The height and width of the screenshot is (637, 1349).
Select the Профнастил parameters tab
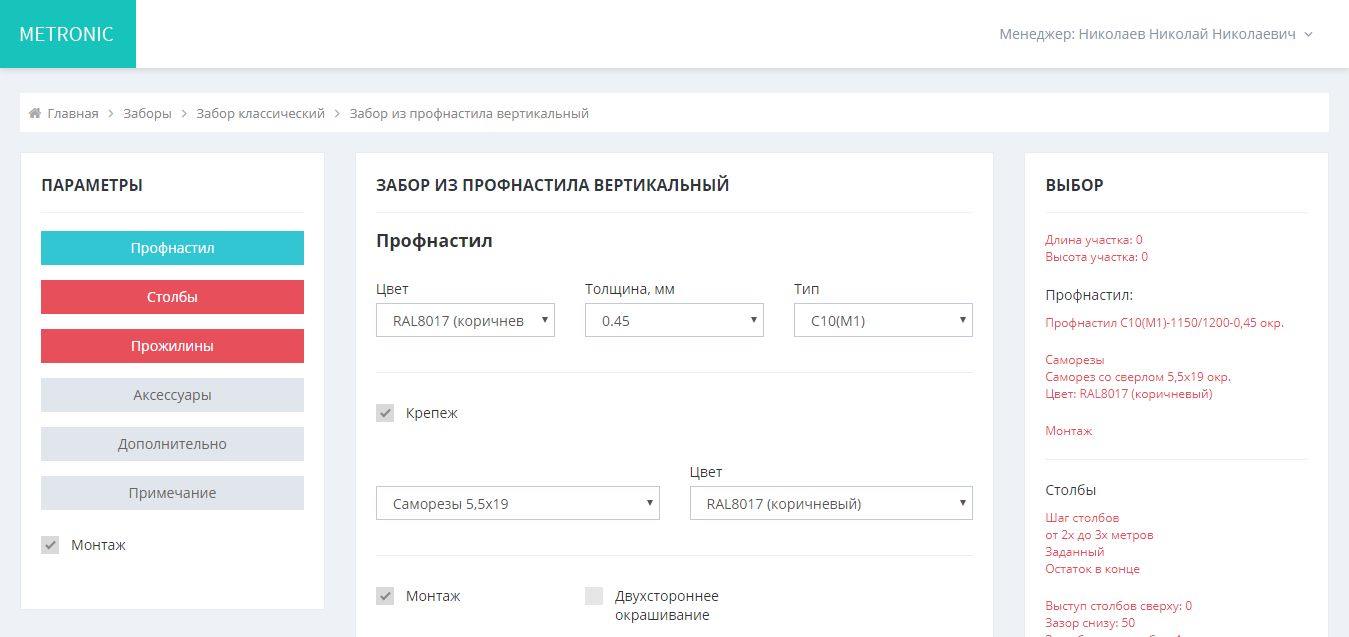pos(172,248)
